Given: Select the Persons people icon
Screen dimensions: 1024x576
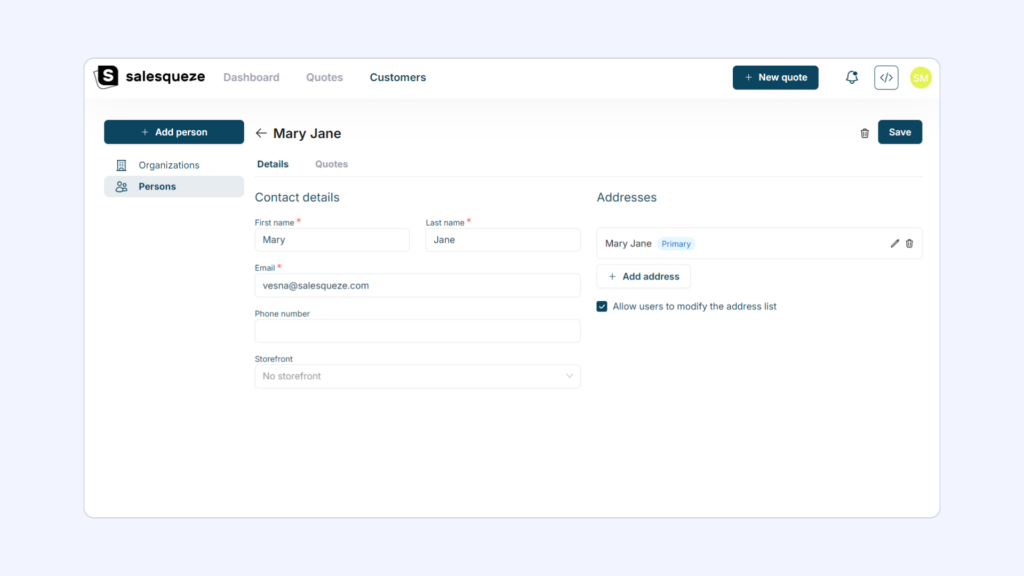Looking at the screenshot, I should (121, 187).
